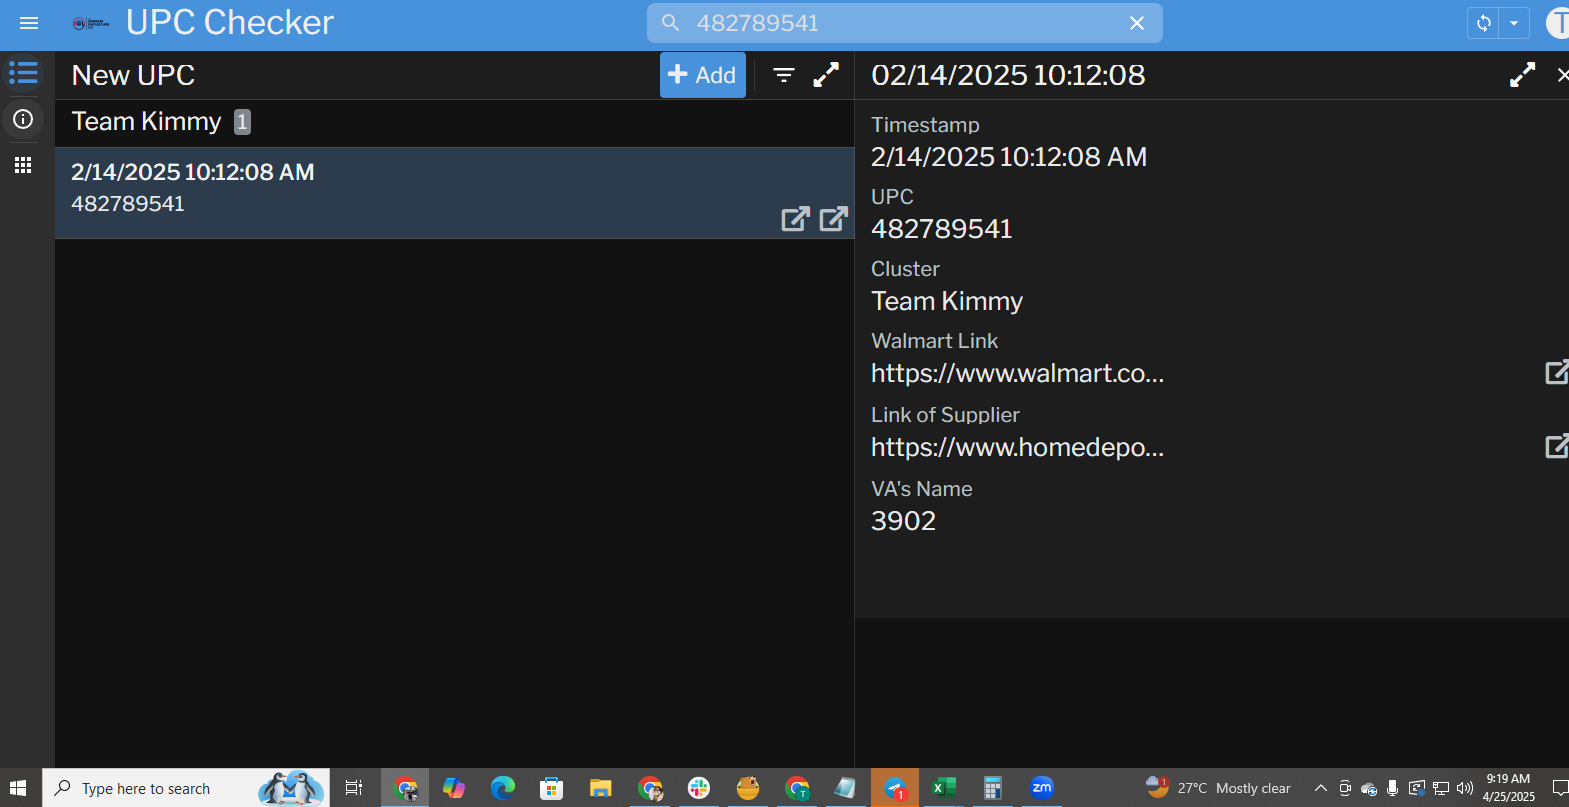Click the UPC Checker app logo
The image size is (1569, 807).
(x=91, y=23)
